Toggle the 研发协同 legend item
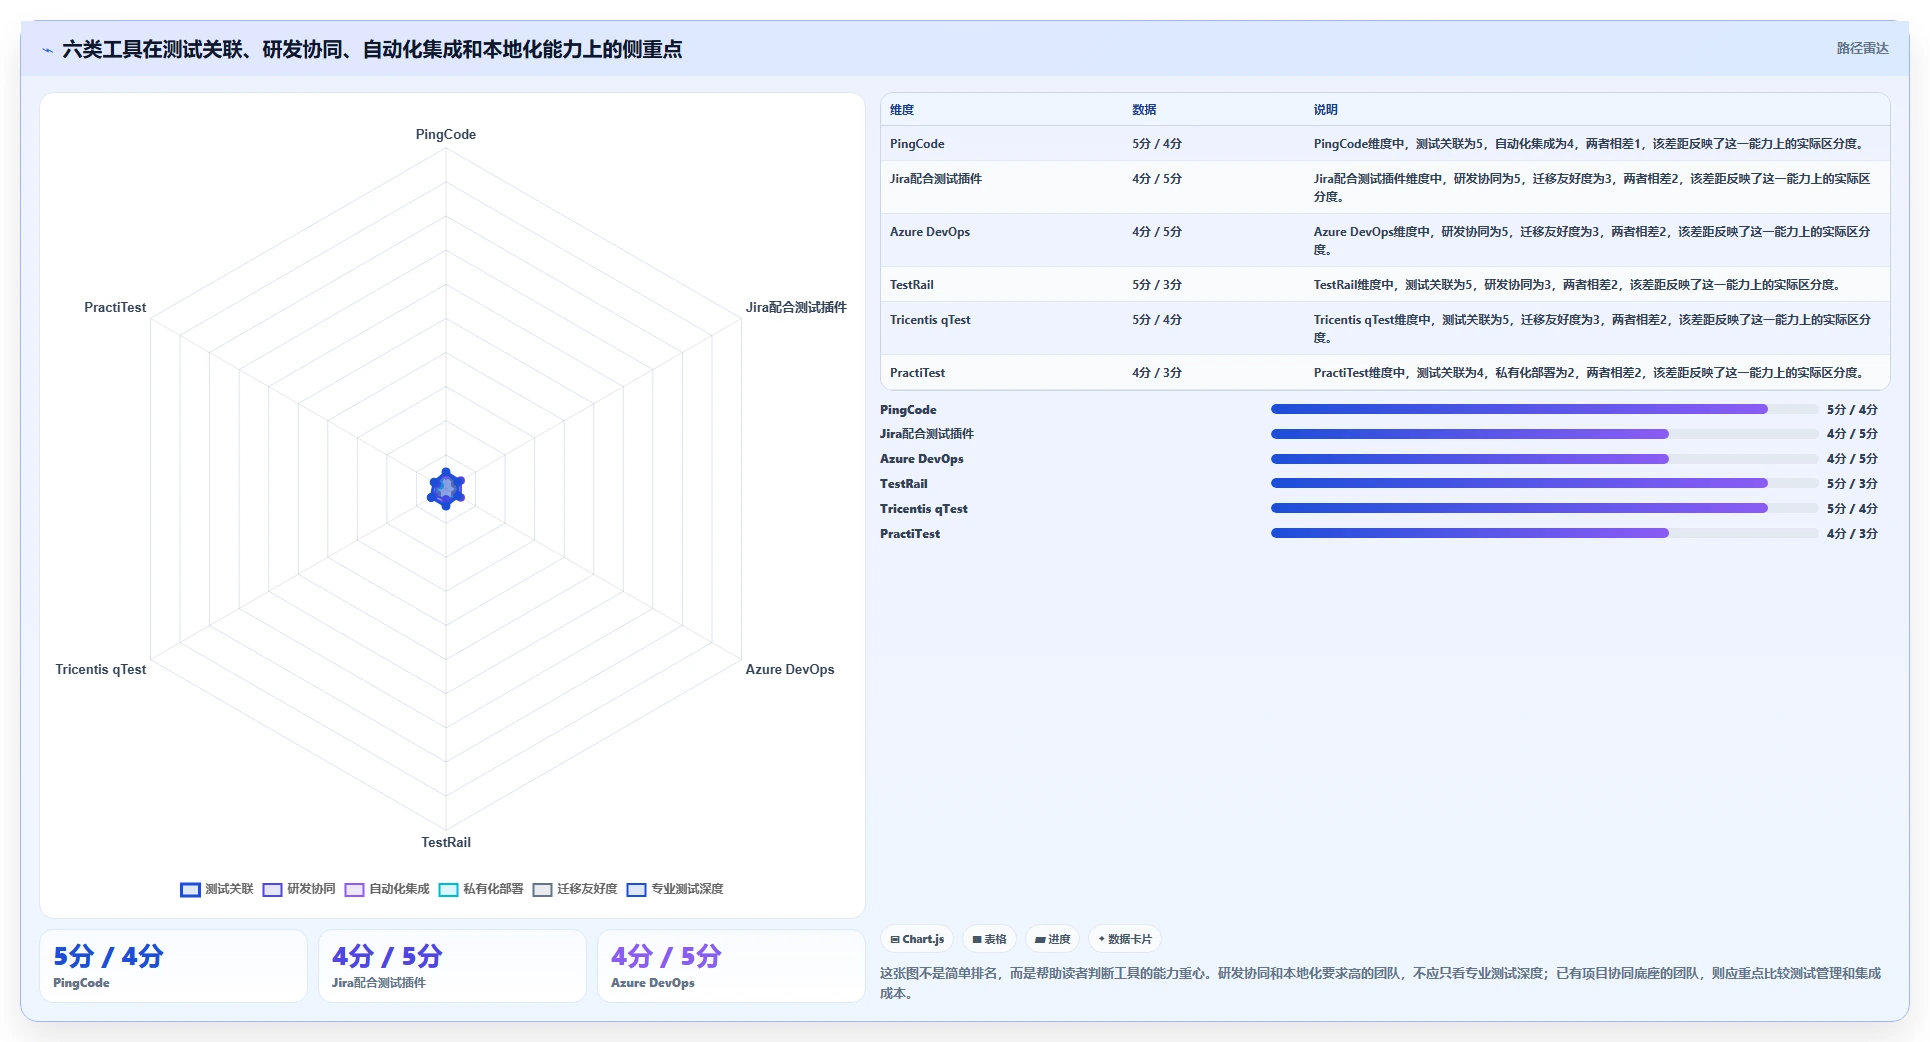This screenshot has height=1042, width=1930. tap(299, 889)
